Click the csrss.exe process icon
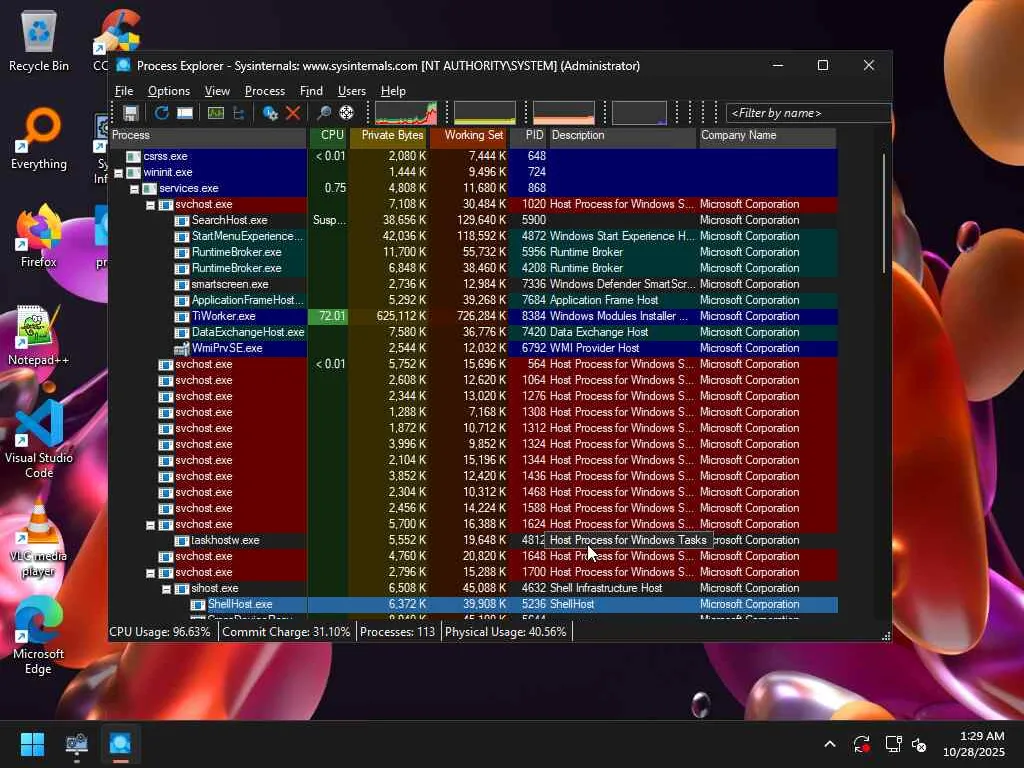1024x768 pixels. (133, 156)
